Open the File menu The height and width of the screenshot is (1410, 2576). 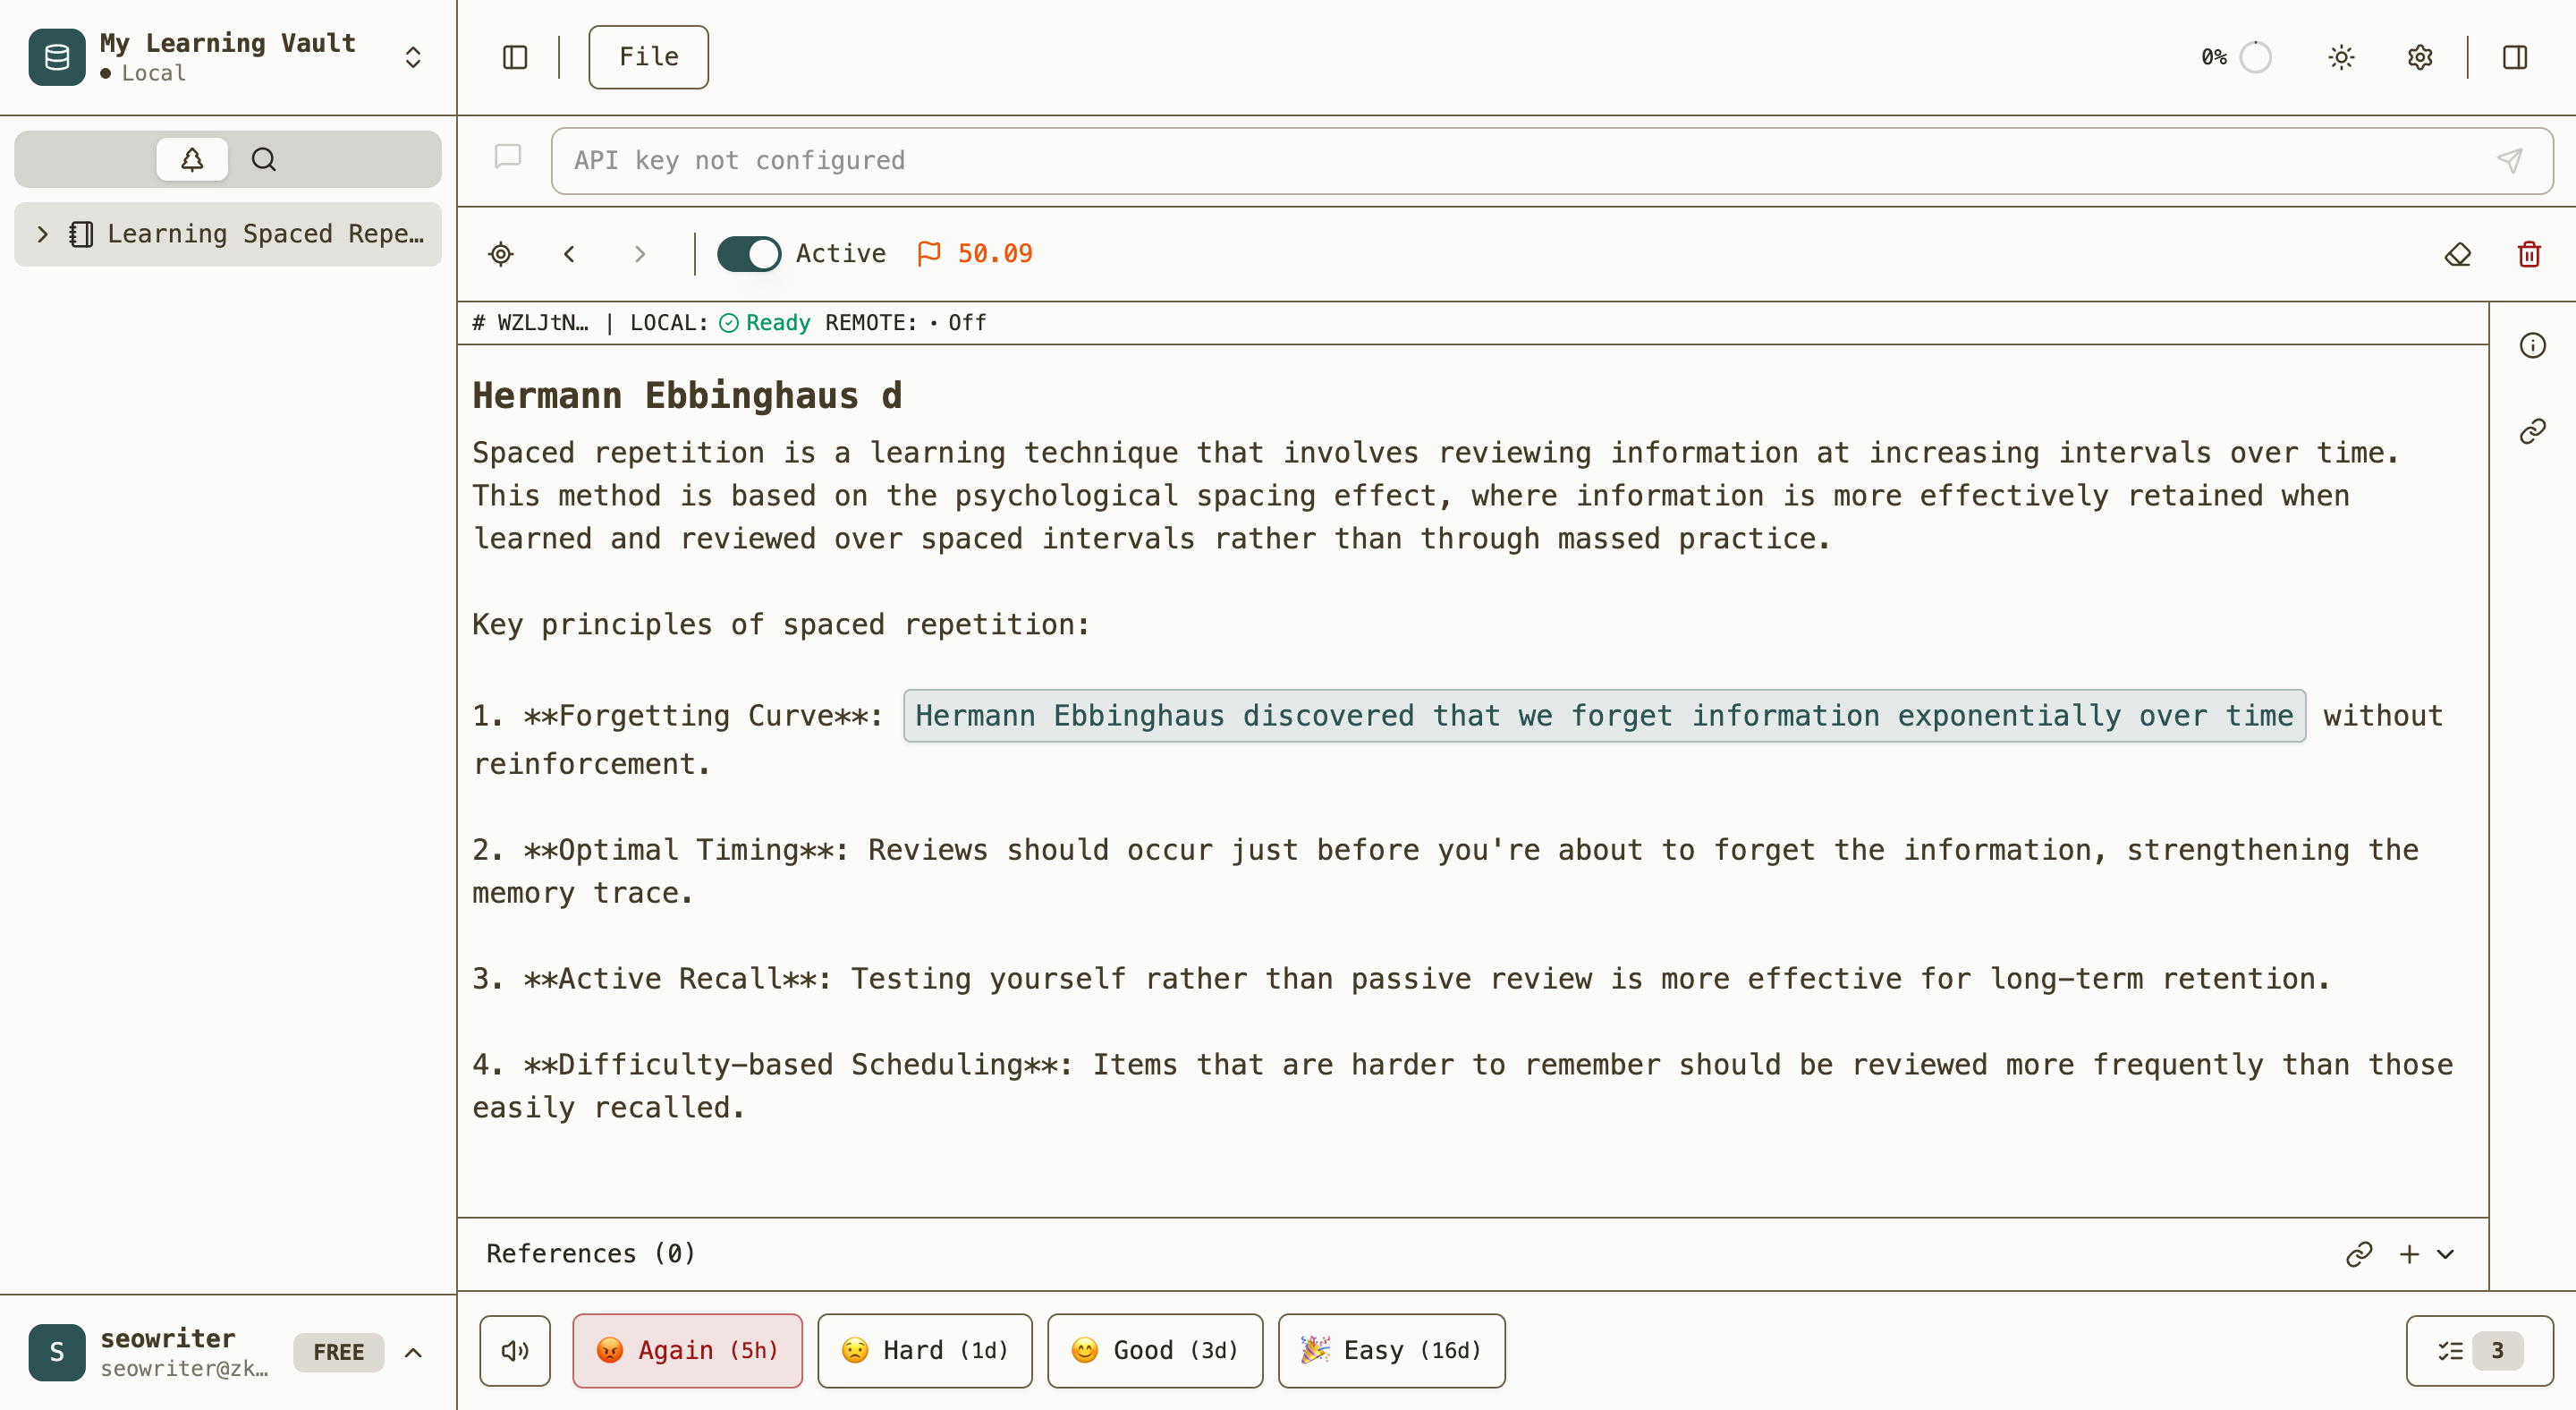click(x=648, y=57)
